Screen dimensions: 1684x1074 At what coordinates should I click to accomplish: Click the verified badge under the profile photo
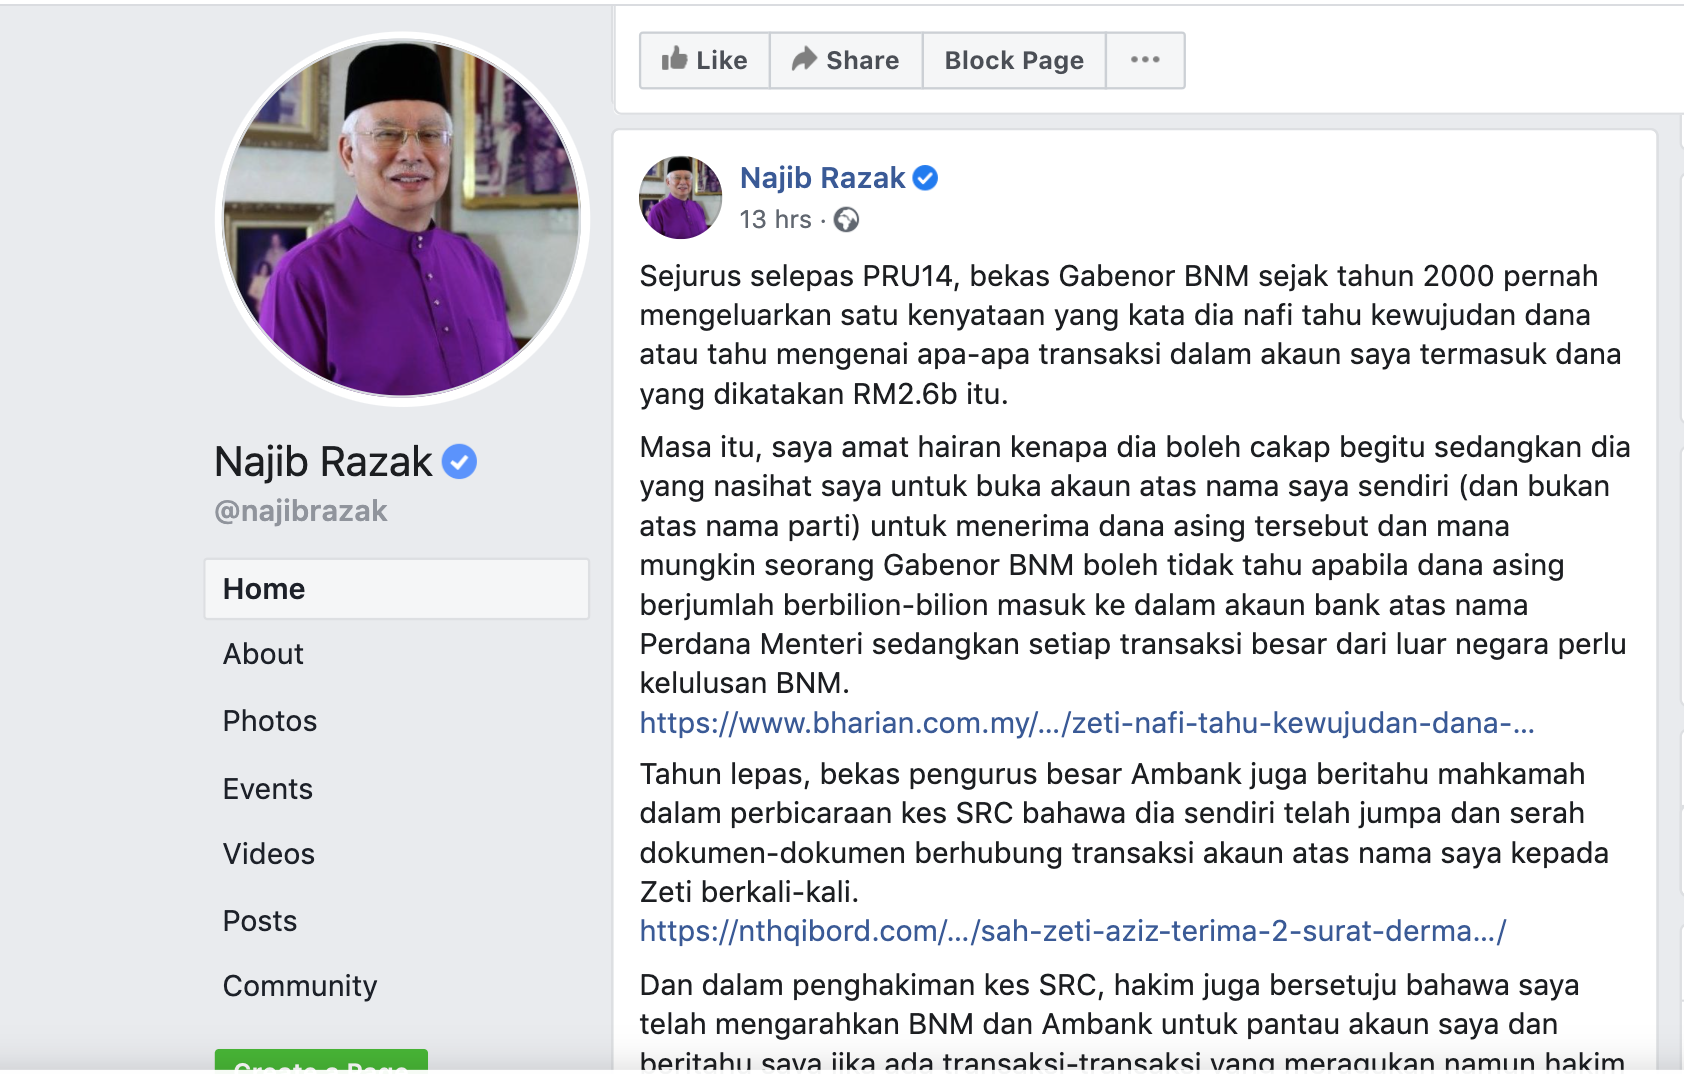[459, 461]
